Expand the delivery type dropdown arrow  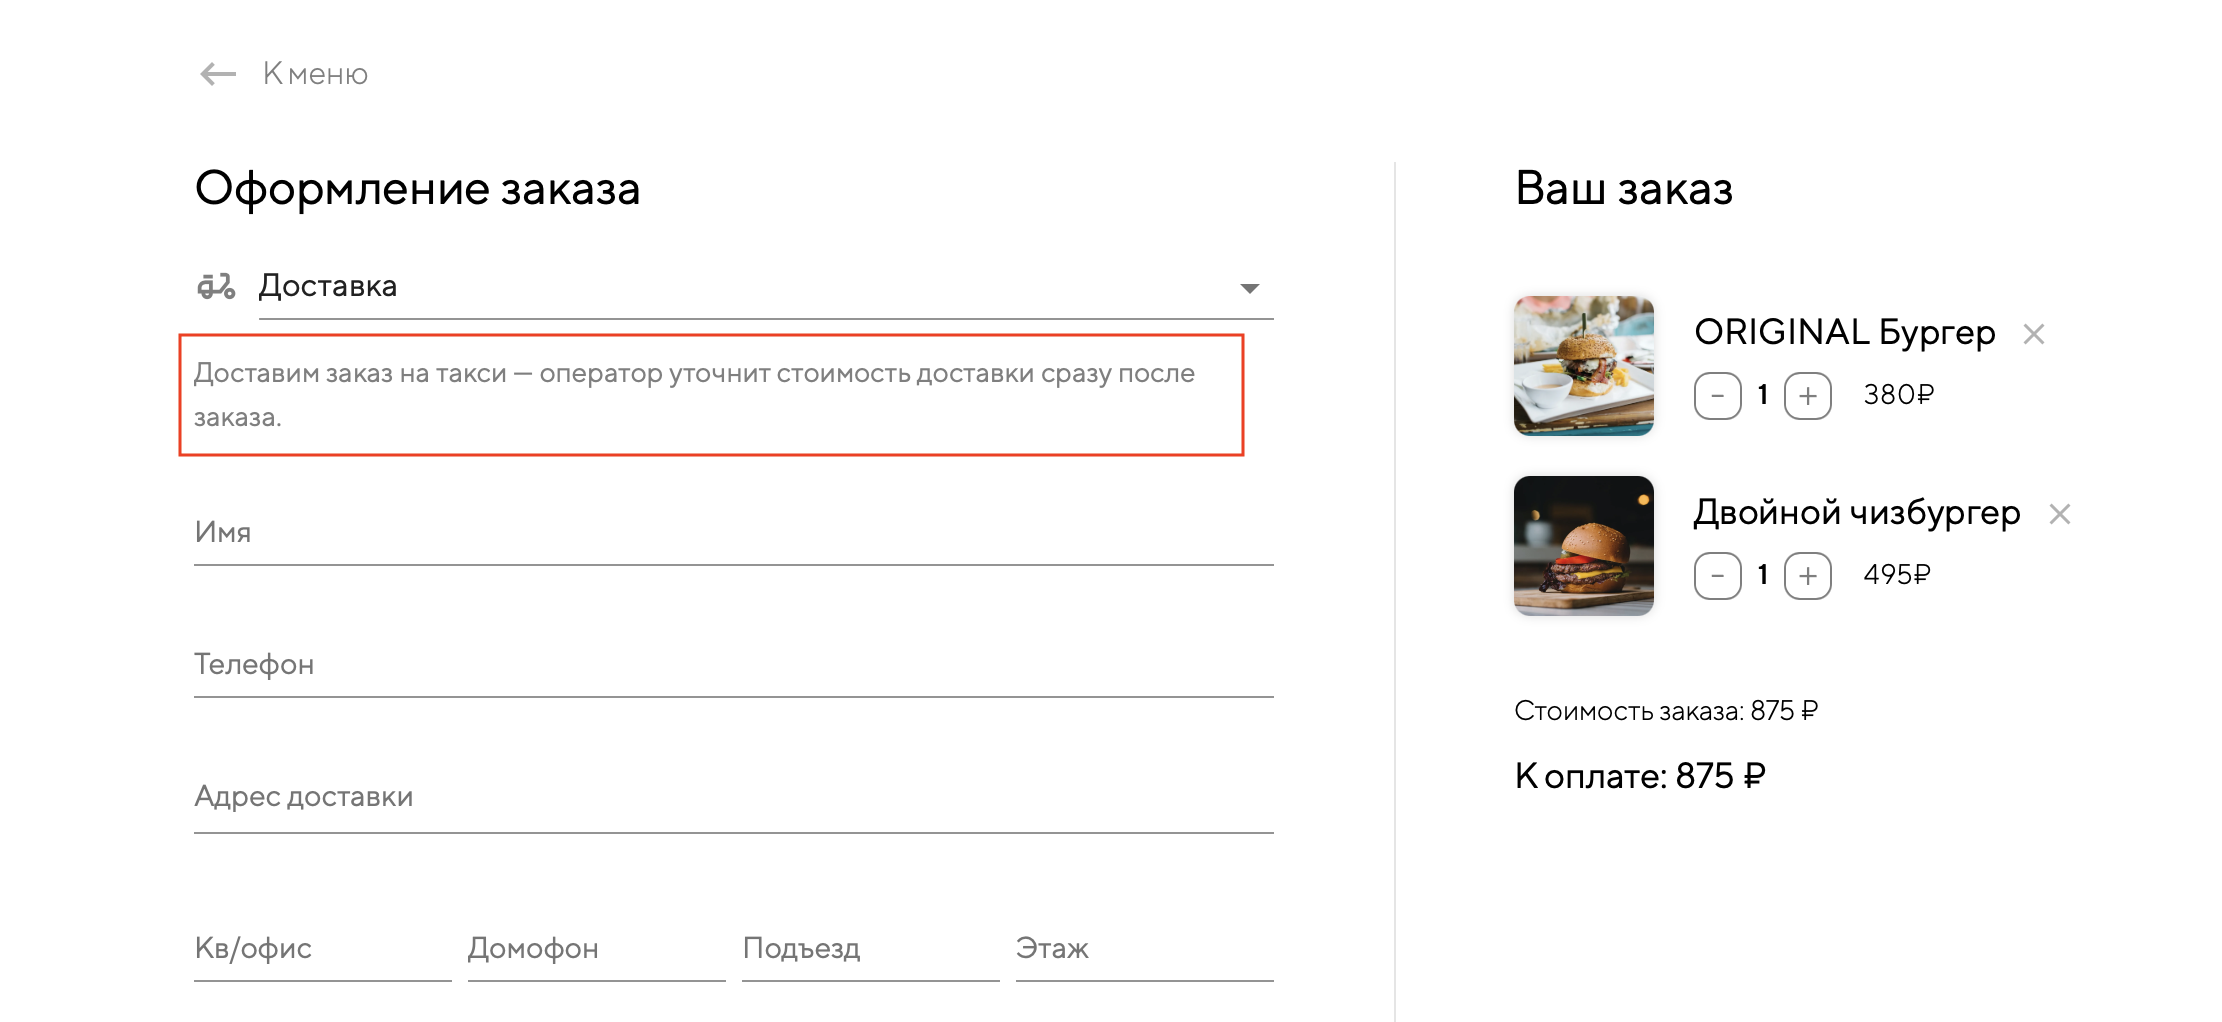point(1249,288)
